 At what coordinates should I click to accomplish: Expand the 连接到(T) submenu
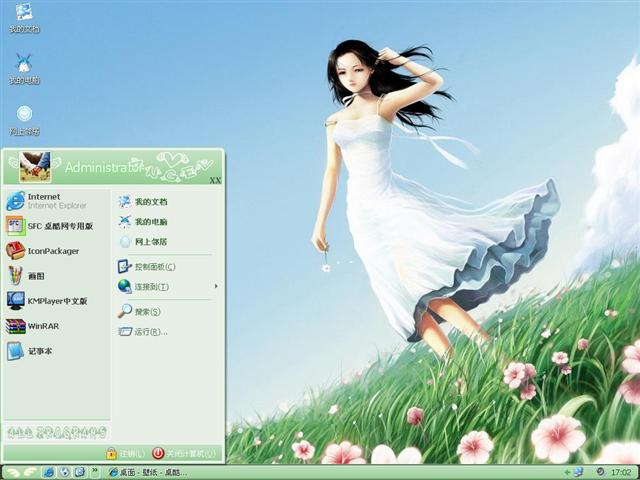coord(168,287)
